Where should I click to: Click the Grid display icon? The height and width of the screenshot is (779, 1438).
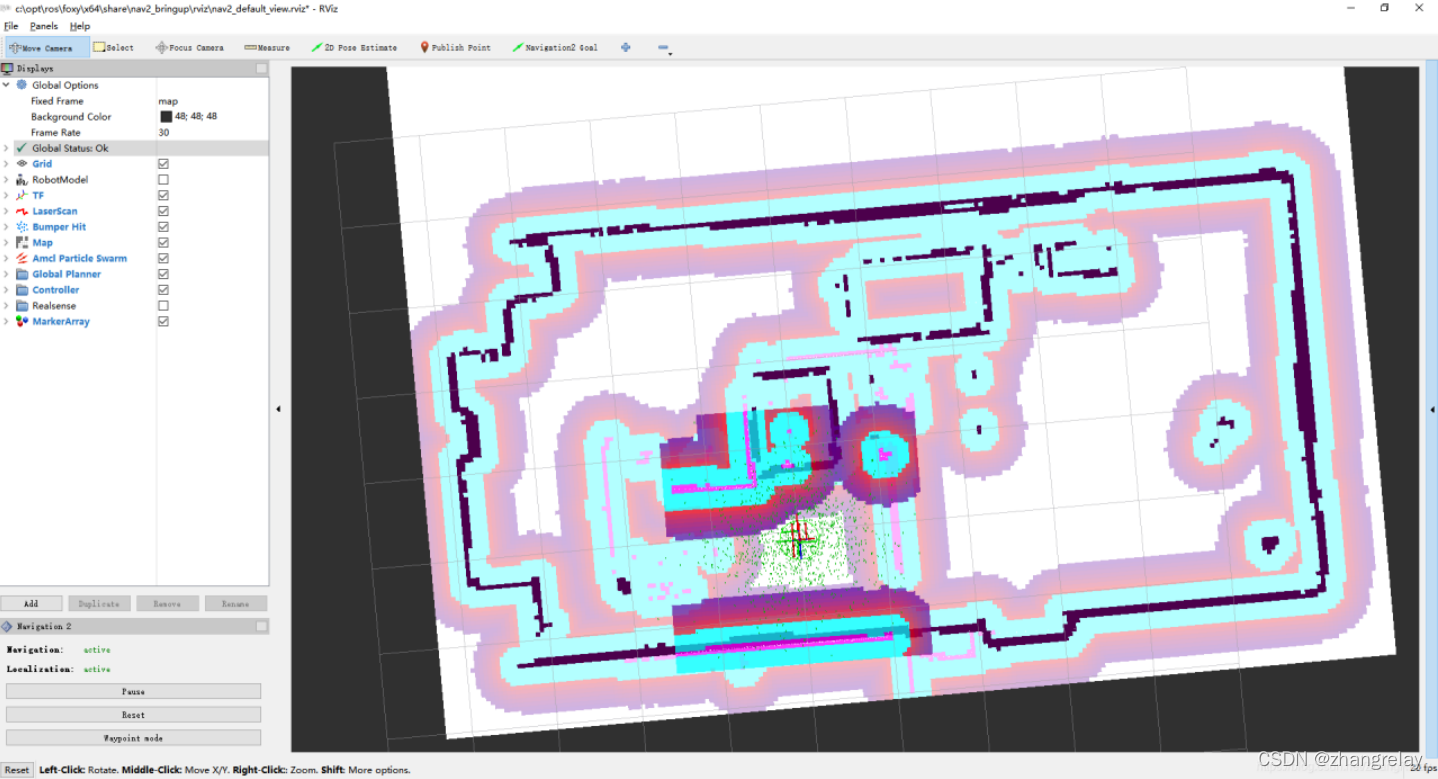pyautogui.click(x=22, y=164)
